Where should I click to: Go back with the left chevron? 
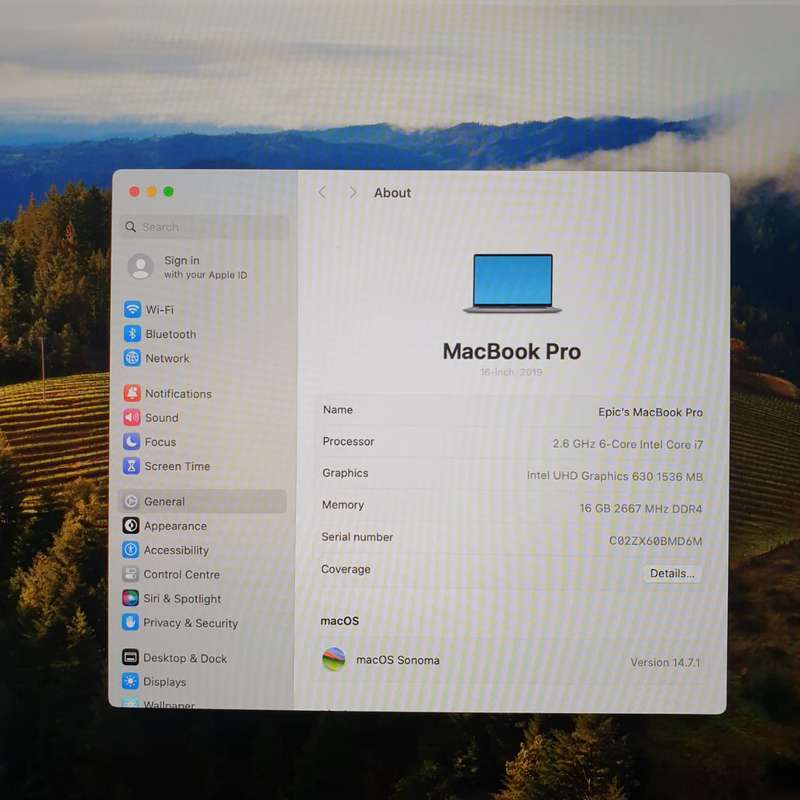[322, 192]
